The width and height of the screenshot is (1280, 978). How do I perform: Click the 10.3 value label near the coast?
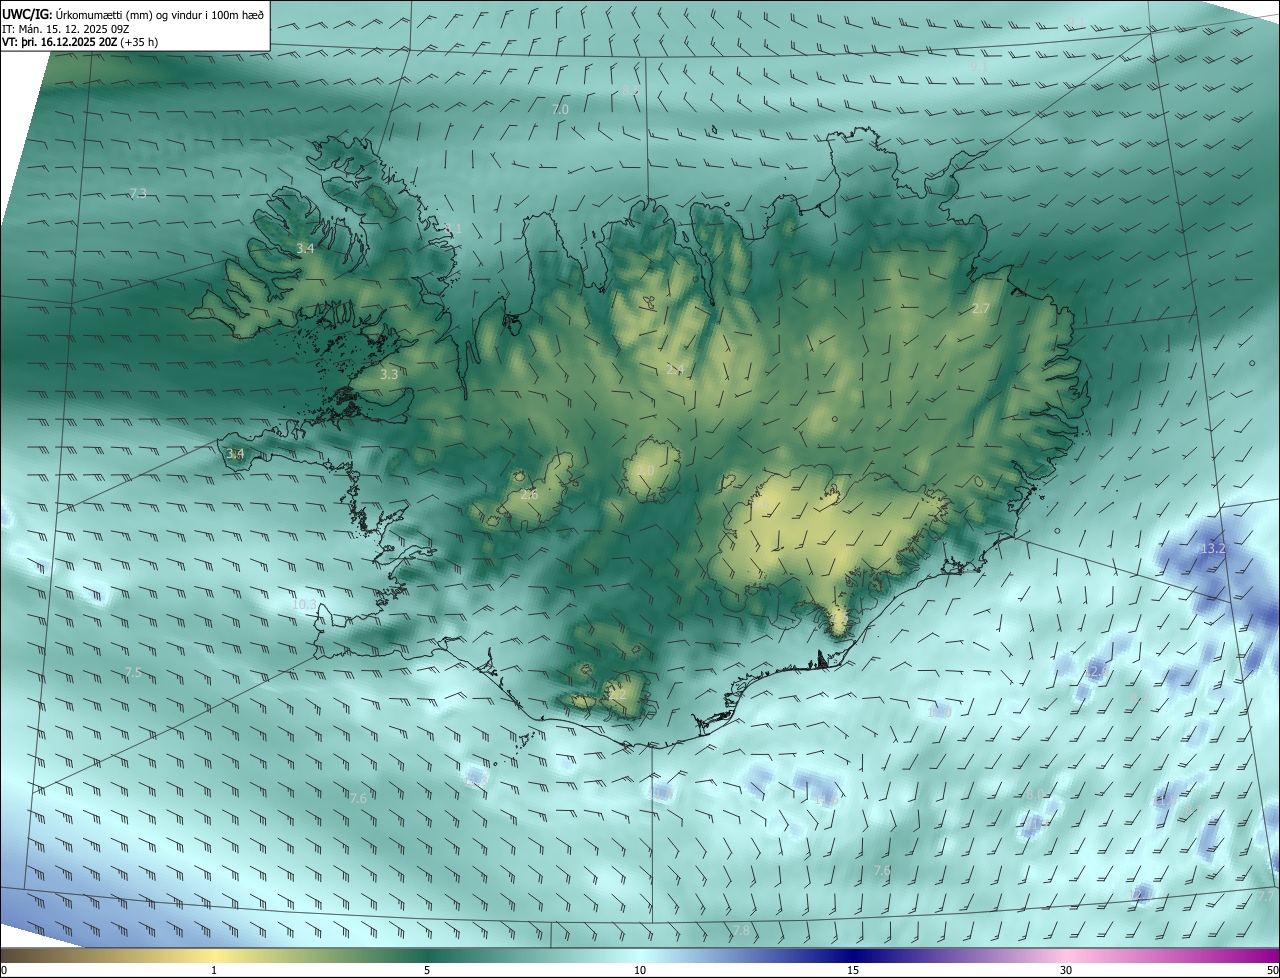[x=305, y=604]
